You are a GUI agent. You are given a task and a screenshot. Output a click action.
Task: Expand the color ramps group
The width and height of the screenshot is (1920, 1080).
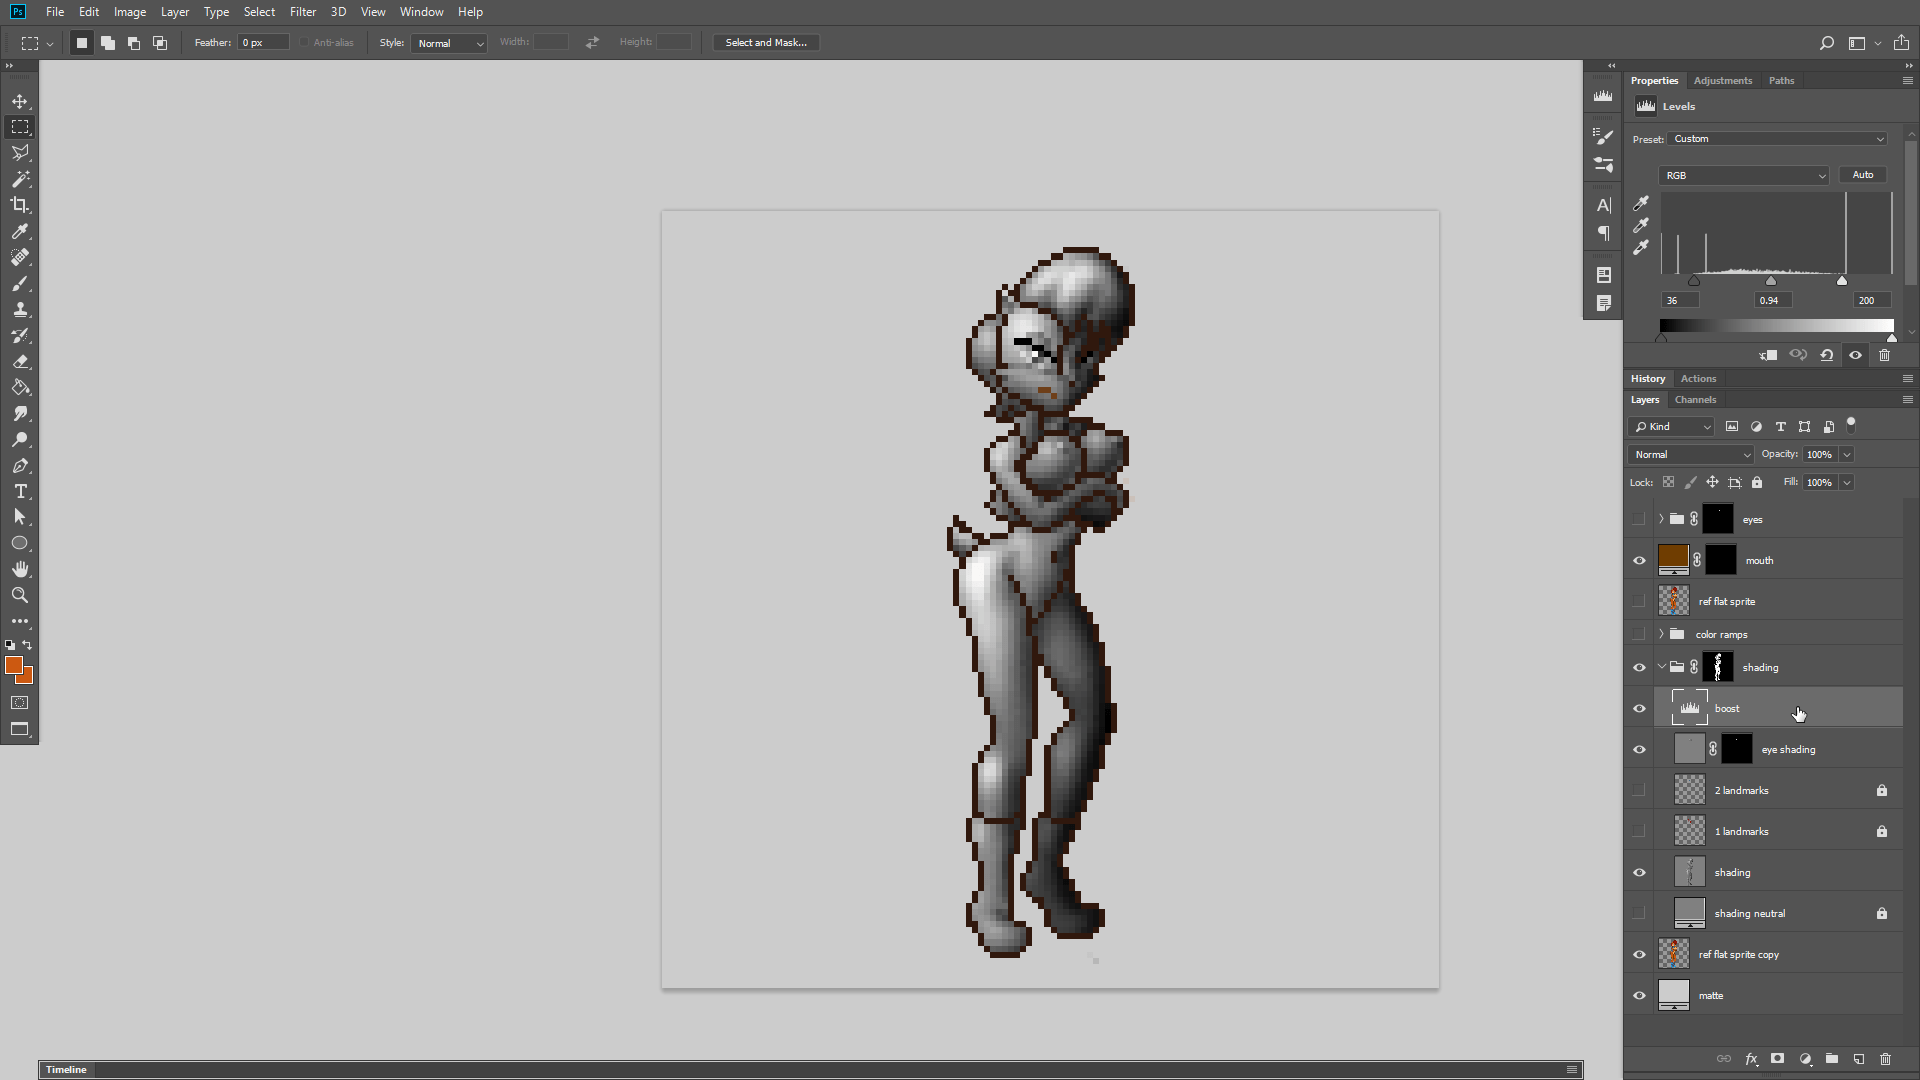(x=1662, y=633)
